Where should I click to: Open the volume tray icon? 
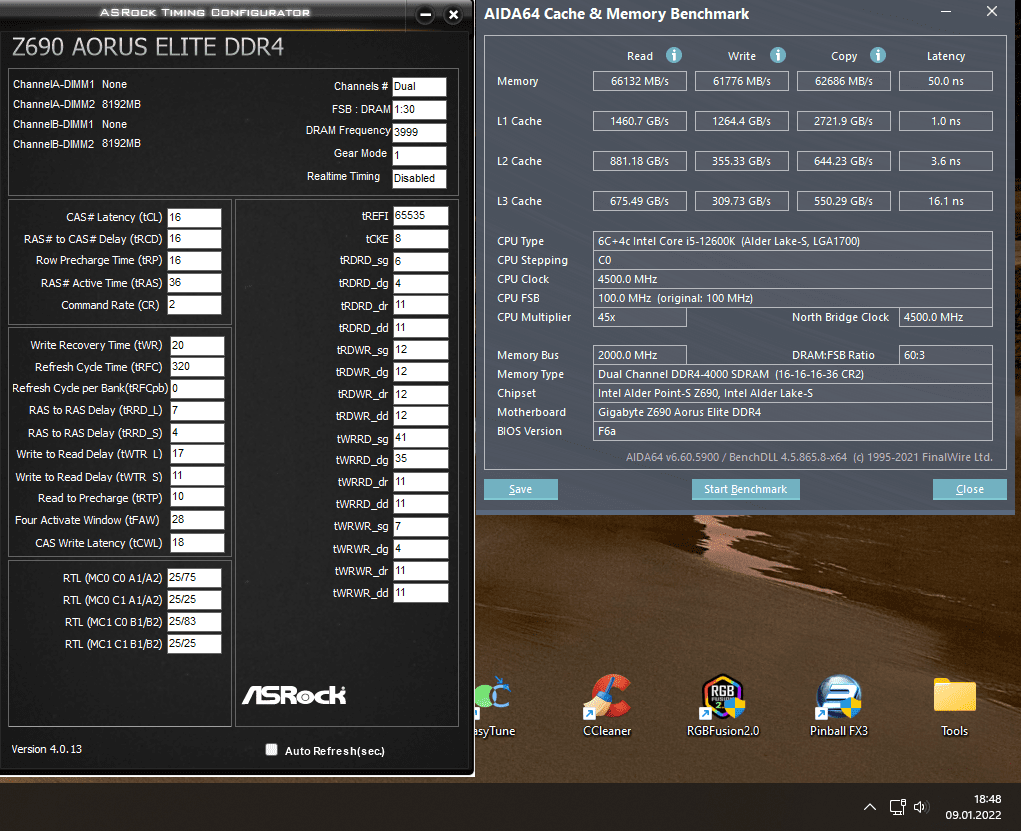coord(921,807)
